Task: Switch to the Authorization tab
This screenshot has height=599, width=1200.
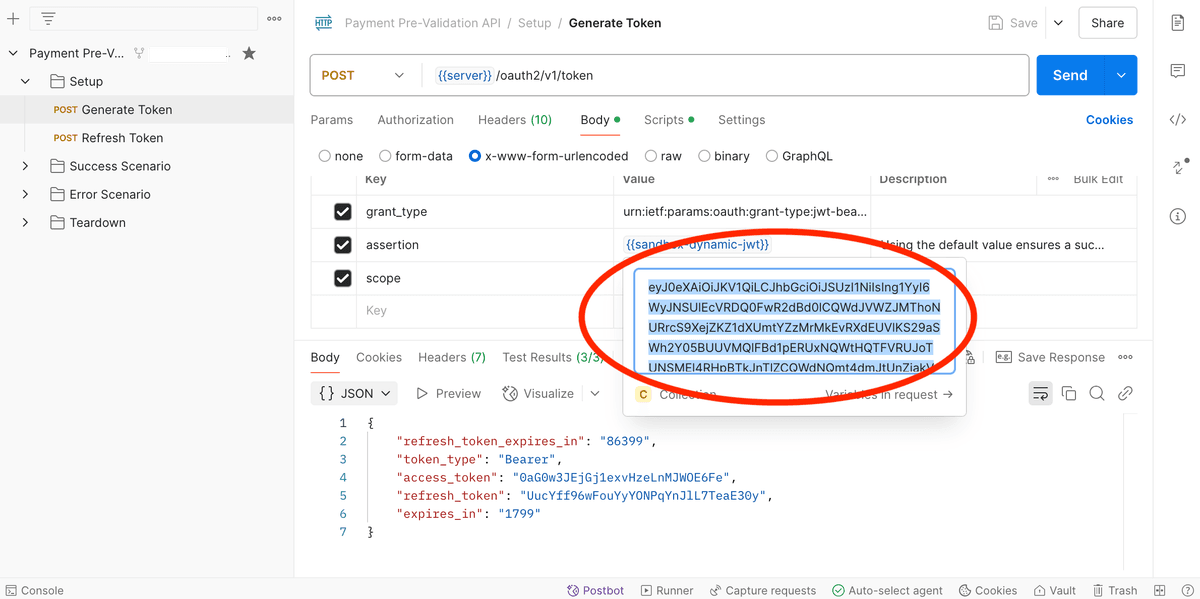Action: pos(415,120)
